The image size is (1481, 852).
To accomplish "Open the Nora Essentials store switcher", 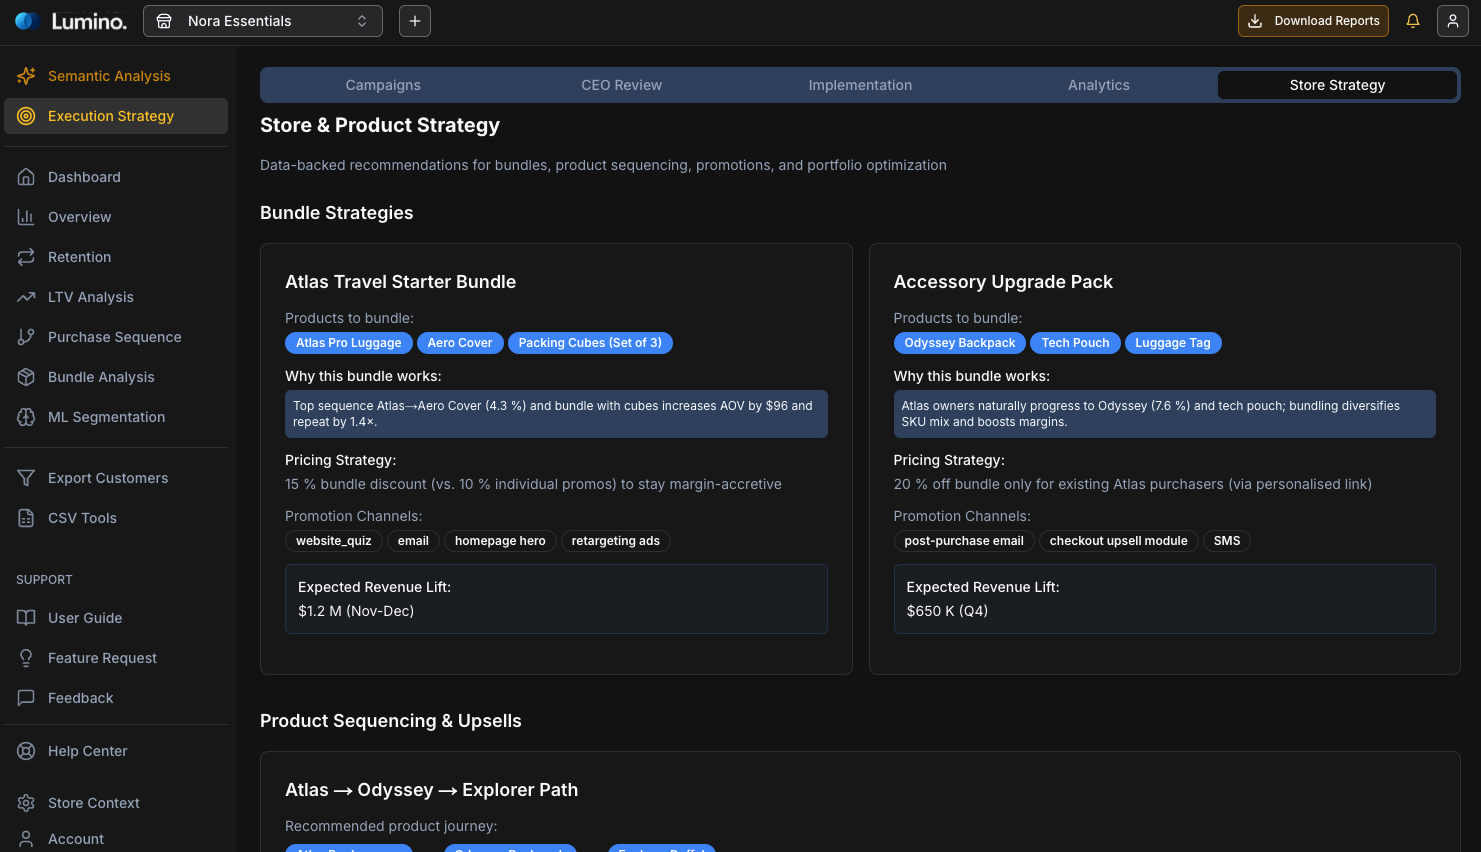I will pos(262,20).
